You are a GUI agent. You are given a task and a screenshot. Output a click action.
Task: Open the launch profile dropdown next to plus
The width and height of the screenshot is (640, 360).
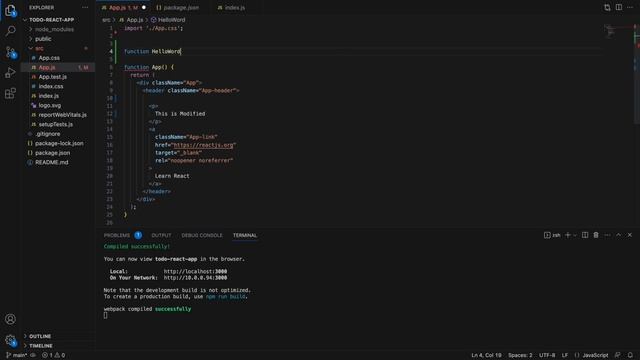[575, 235]
